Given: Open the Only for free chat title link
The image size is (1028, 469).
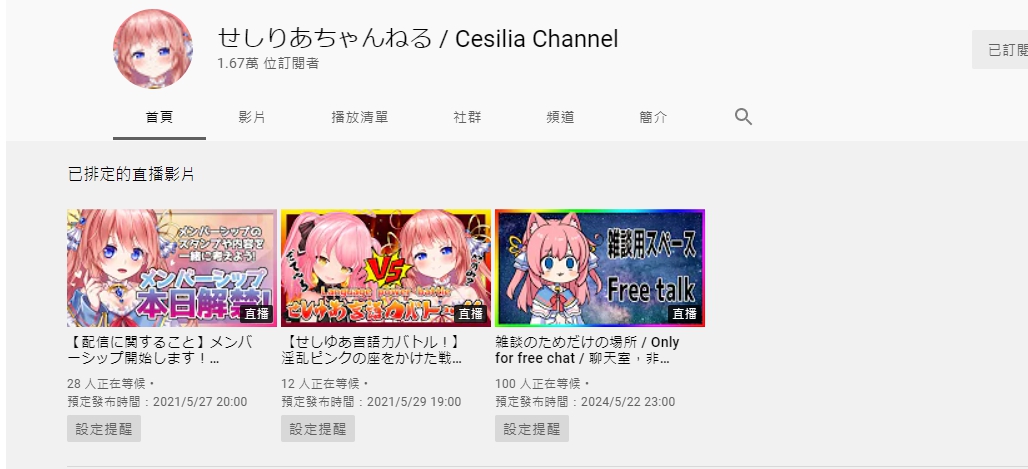Looking at the screenshot, I should pos(587,350).
